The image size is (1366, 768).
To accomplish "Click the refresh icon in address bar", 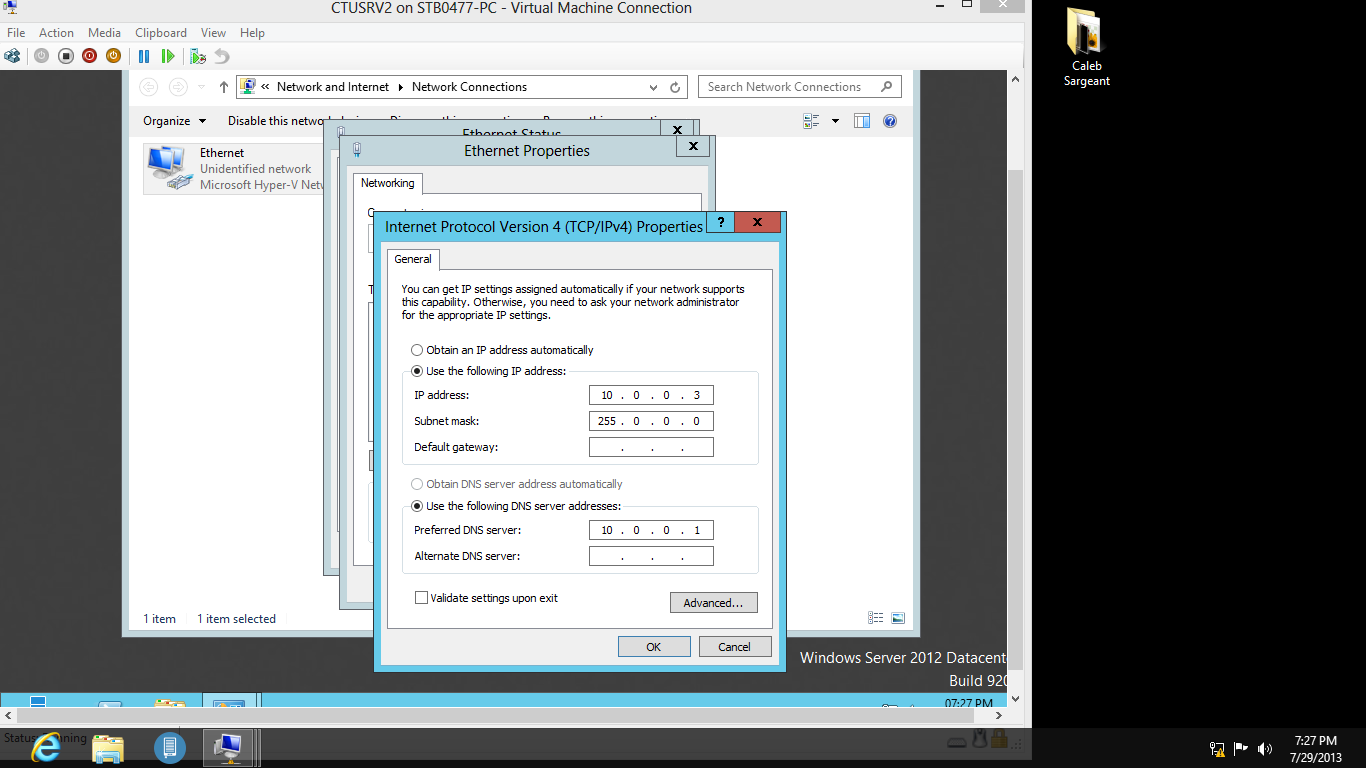I will click(675, 87).
